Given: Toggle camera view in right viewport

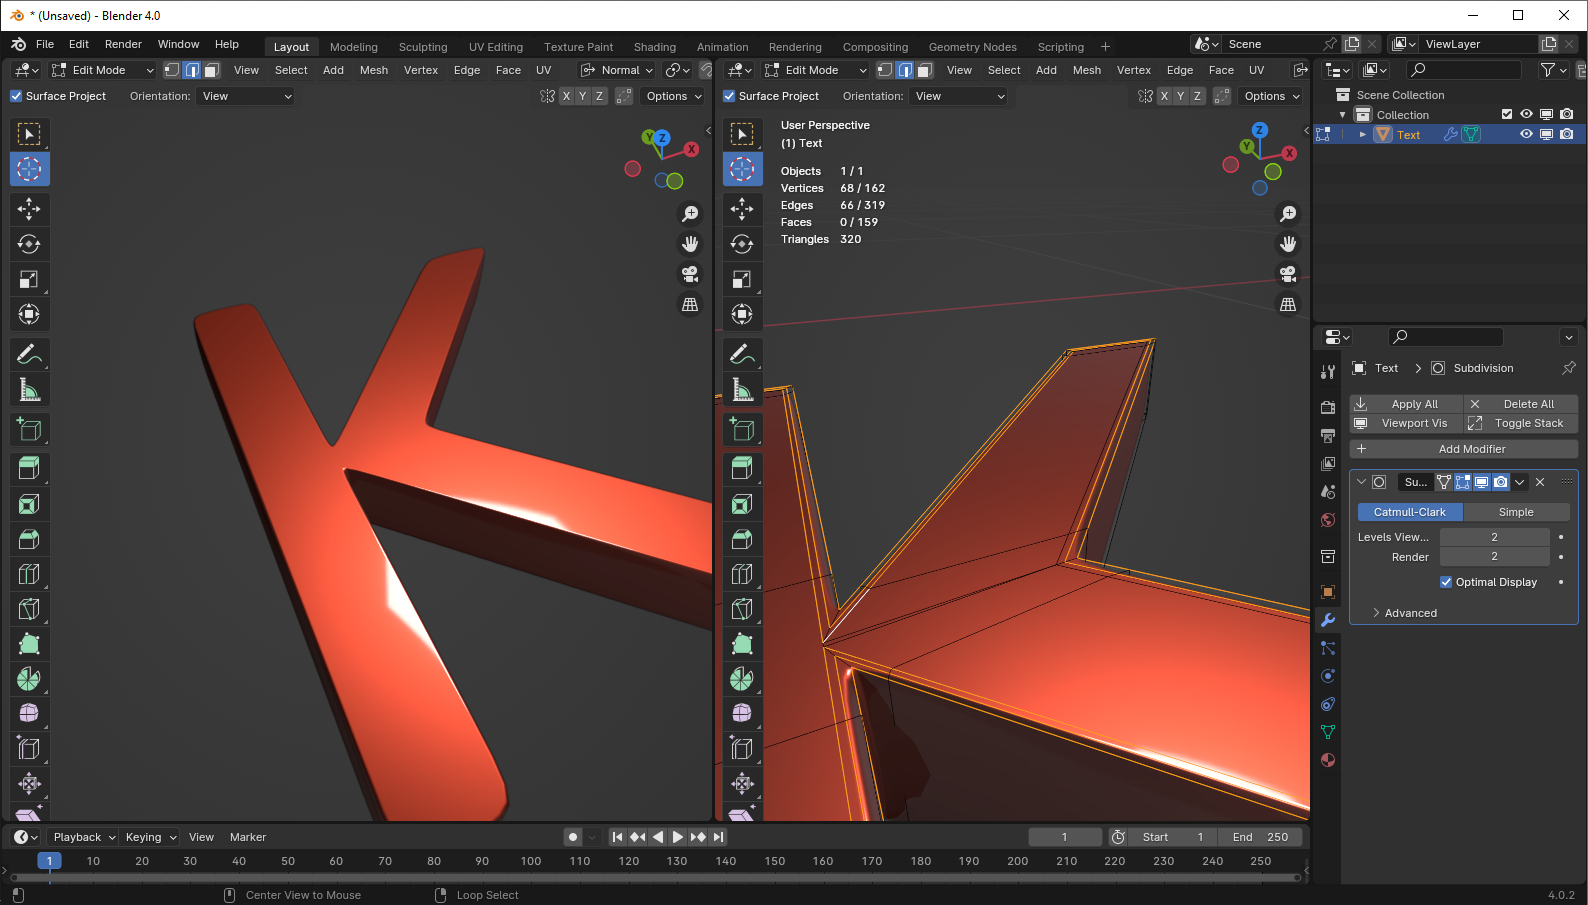Looking at the screenshot, I should coord(1288,274).
